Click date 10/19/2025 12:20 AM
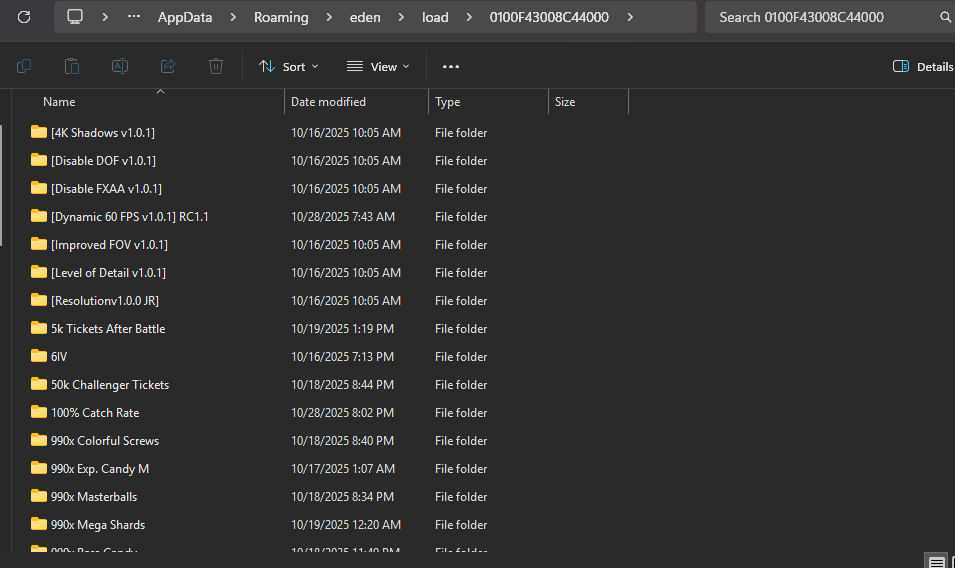This screenshot has width=955, height=568. [x=346, y=525]
